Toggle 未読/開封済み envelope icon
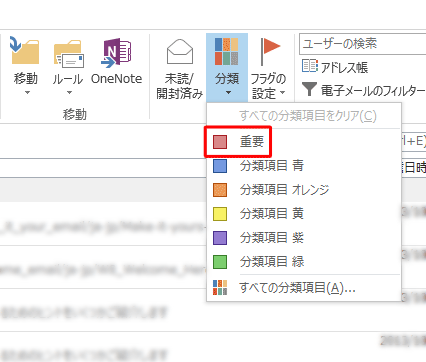This screenshot has height=362, width=426. point(180,52)
